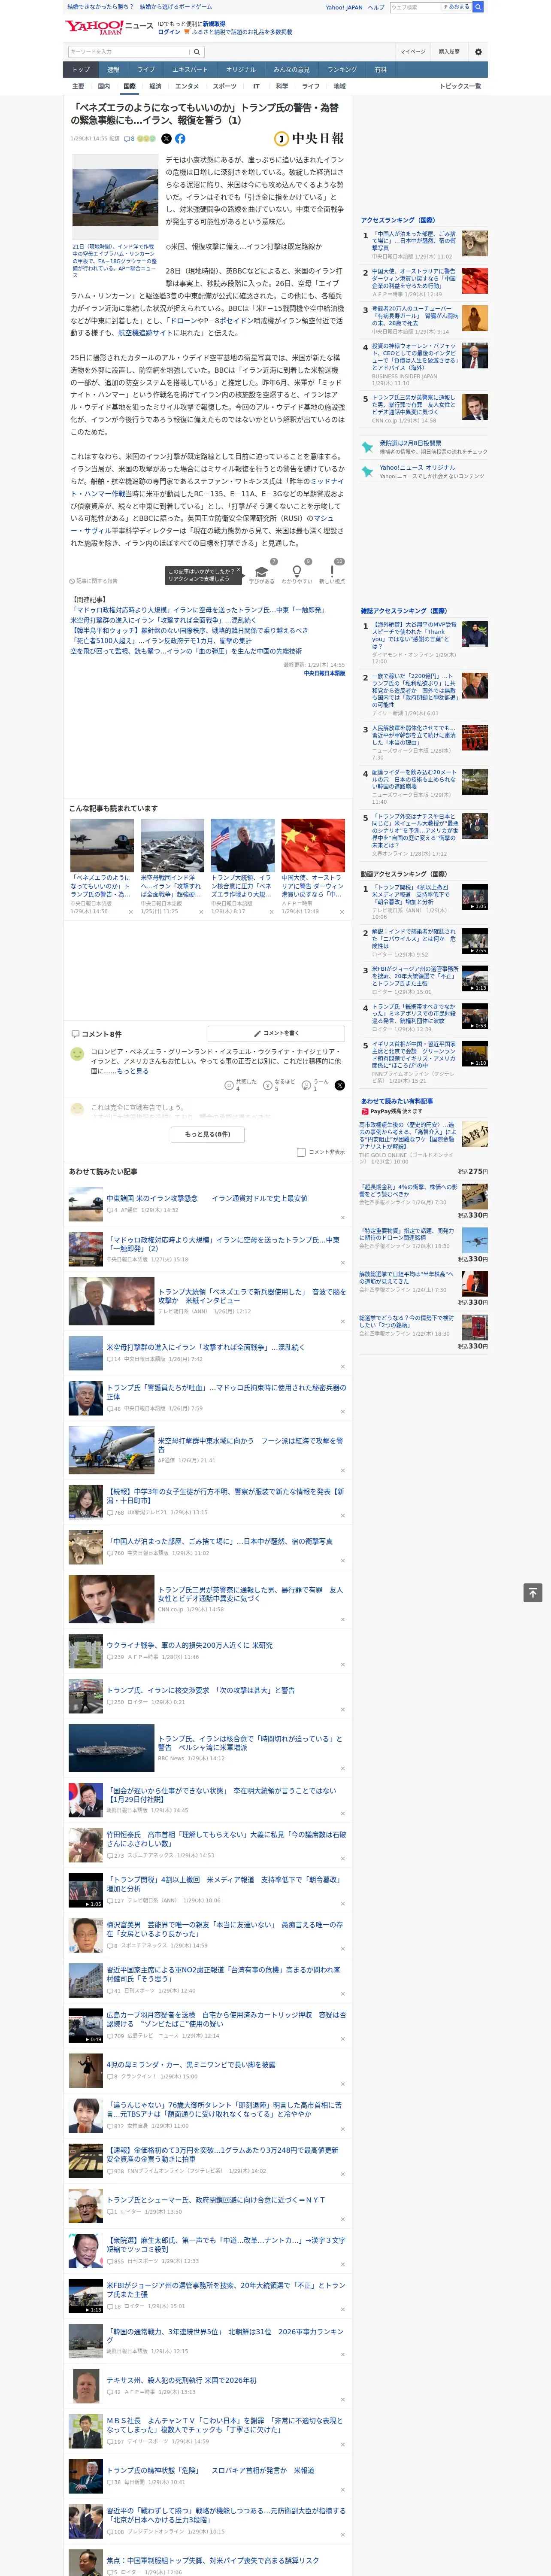Open the article's aircraft carrier photo
The image size is (551, 2576).
[x=114, y=196]
